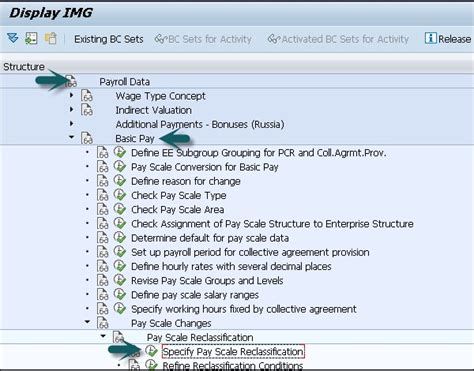Select Revise Pay Scale Groups and Levels text
The width and height of the screenshot is (474, 371).
point(207,281)
